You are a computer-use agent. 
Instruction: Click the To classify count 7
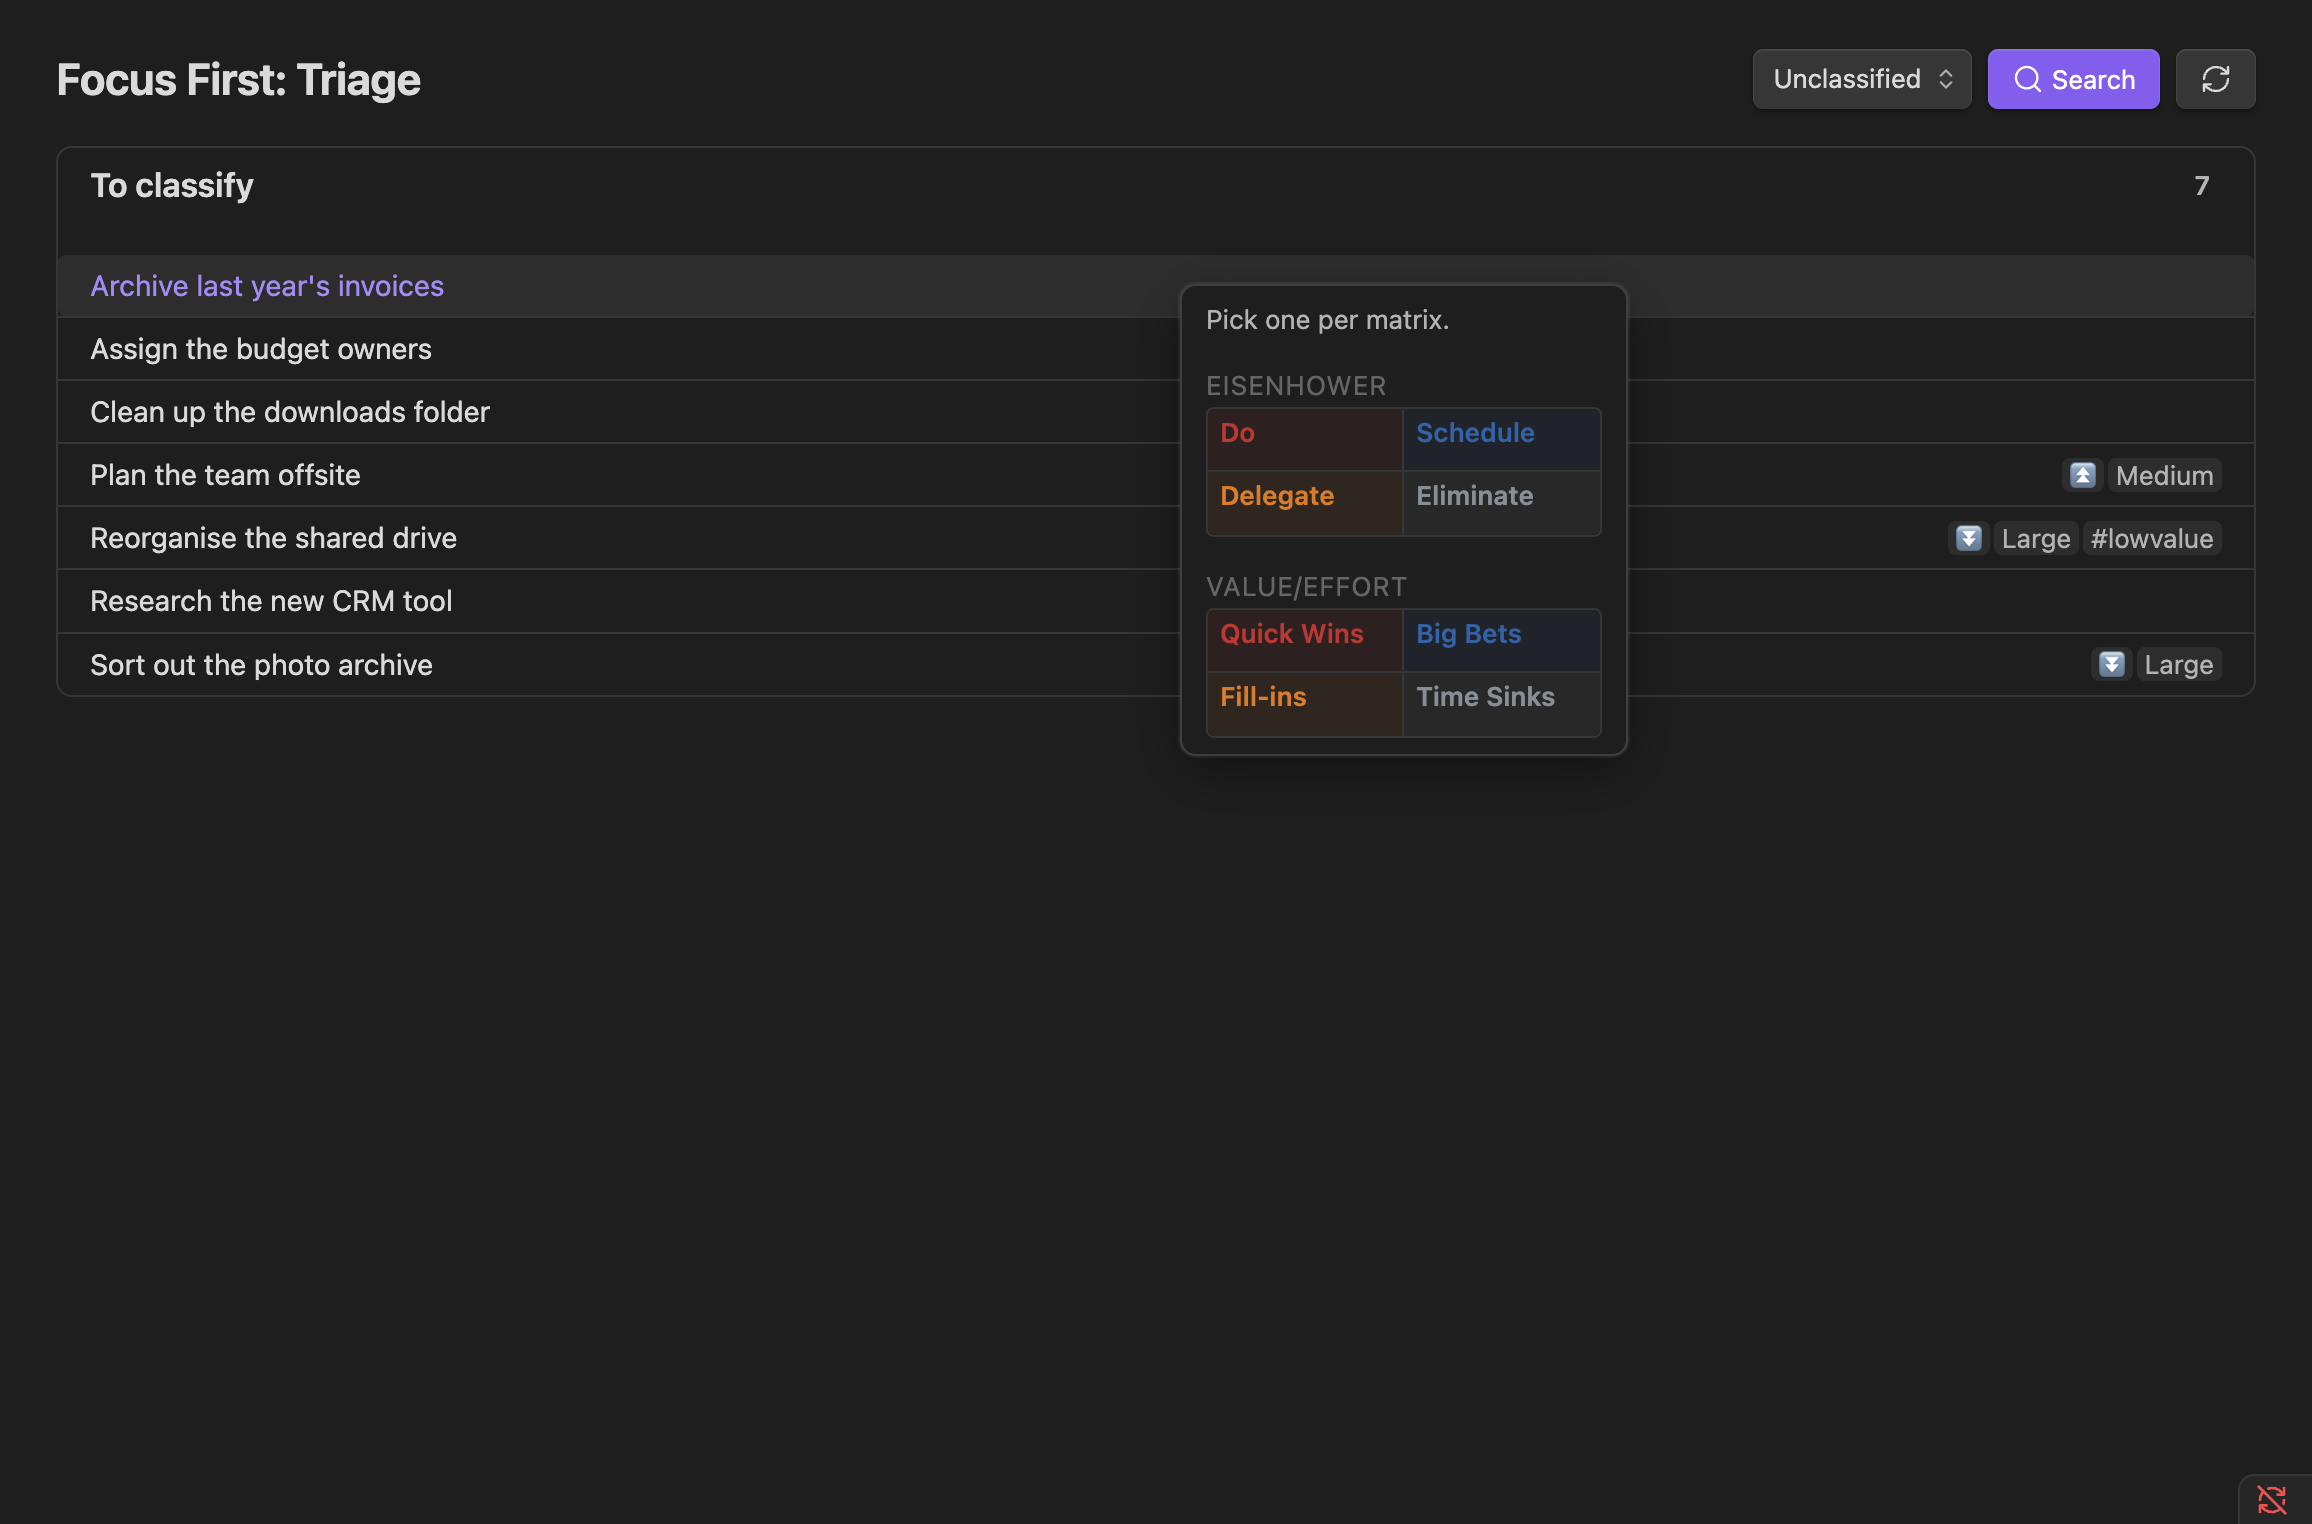pyautogui.click(x=2201, y=186)
